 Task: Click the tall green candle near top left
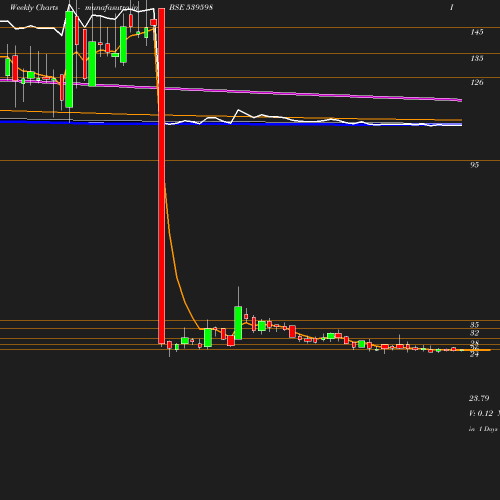pos(69,59)
